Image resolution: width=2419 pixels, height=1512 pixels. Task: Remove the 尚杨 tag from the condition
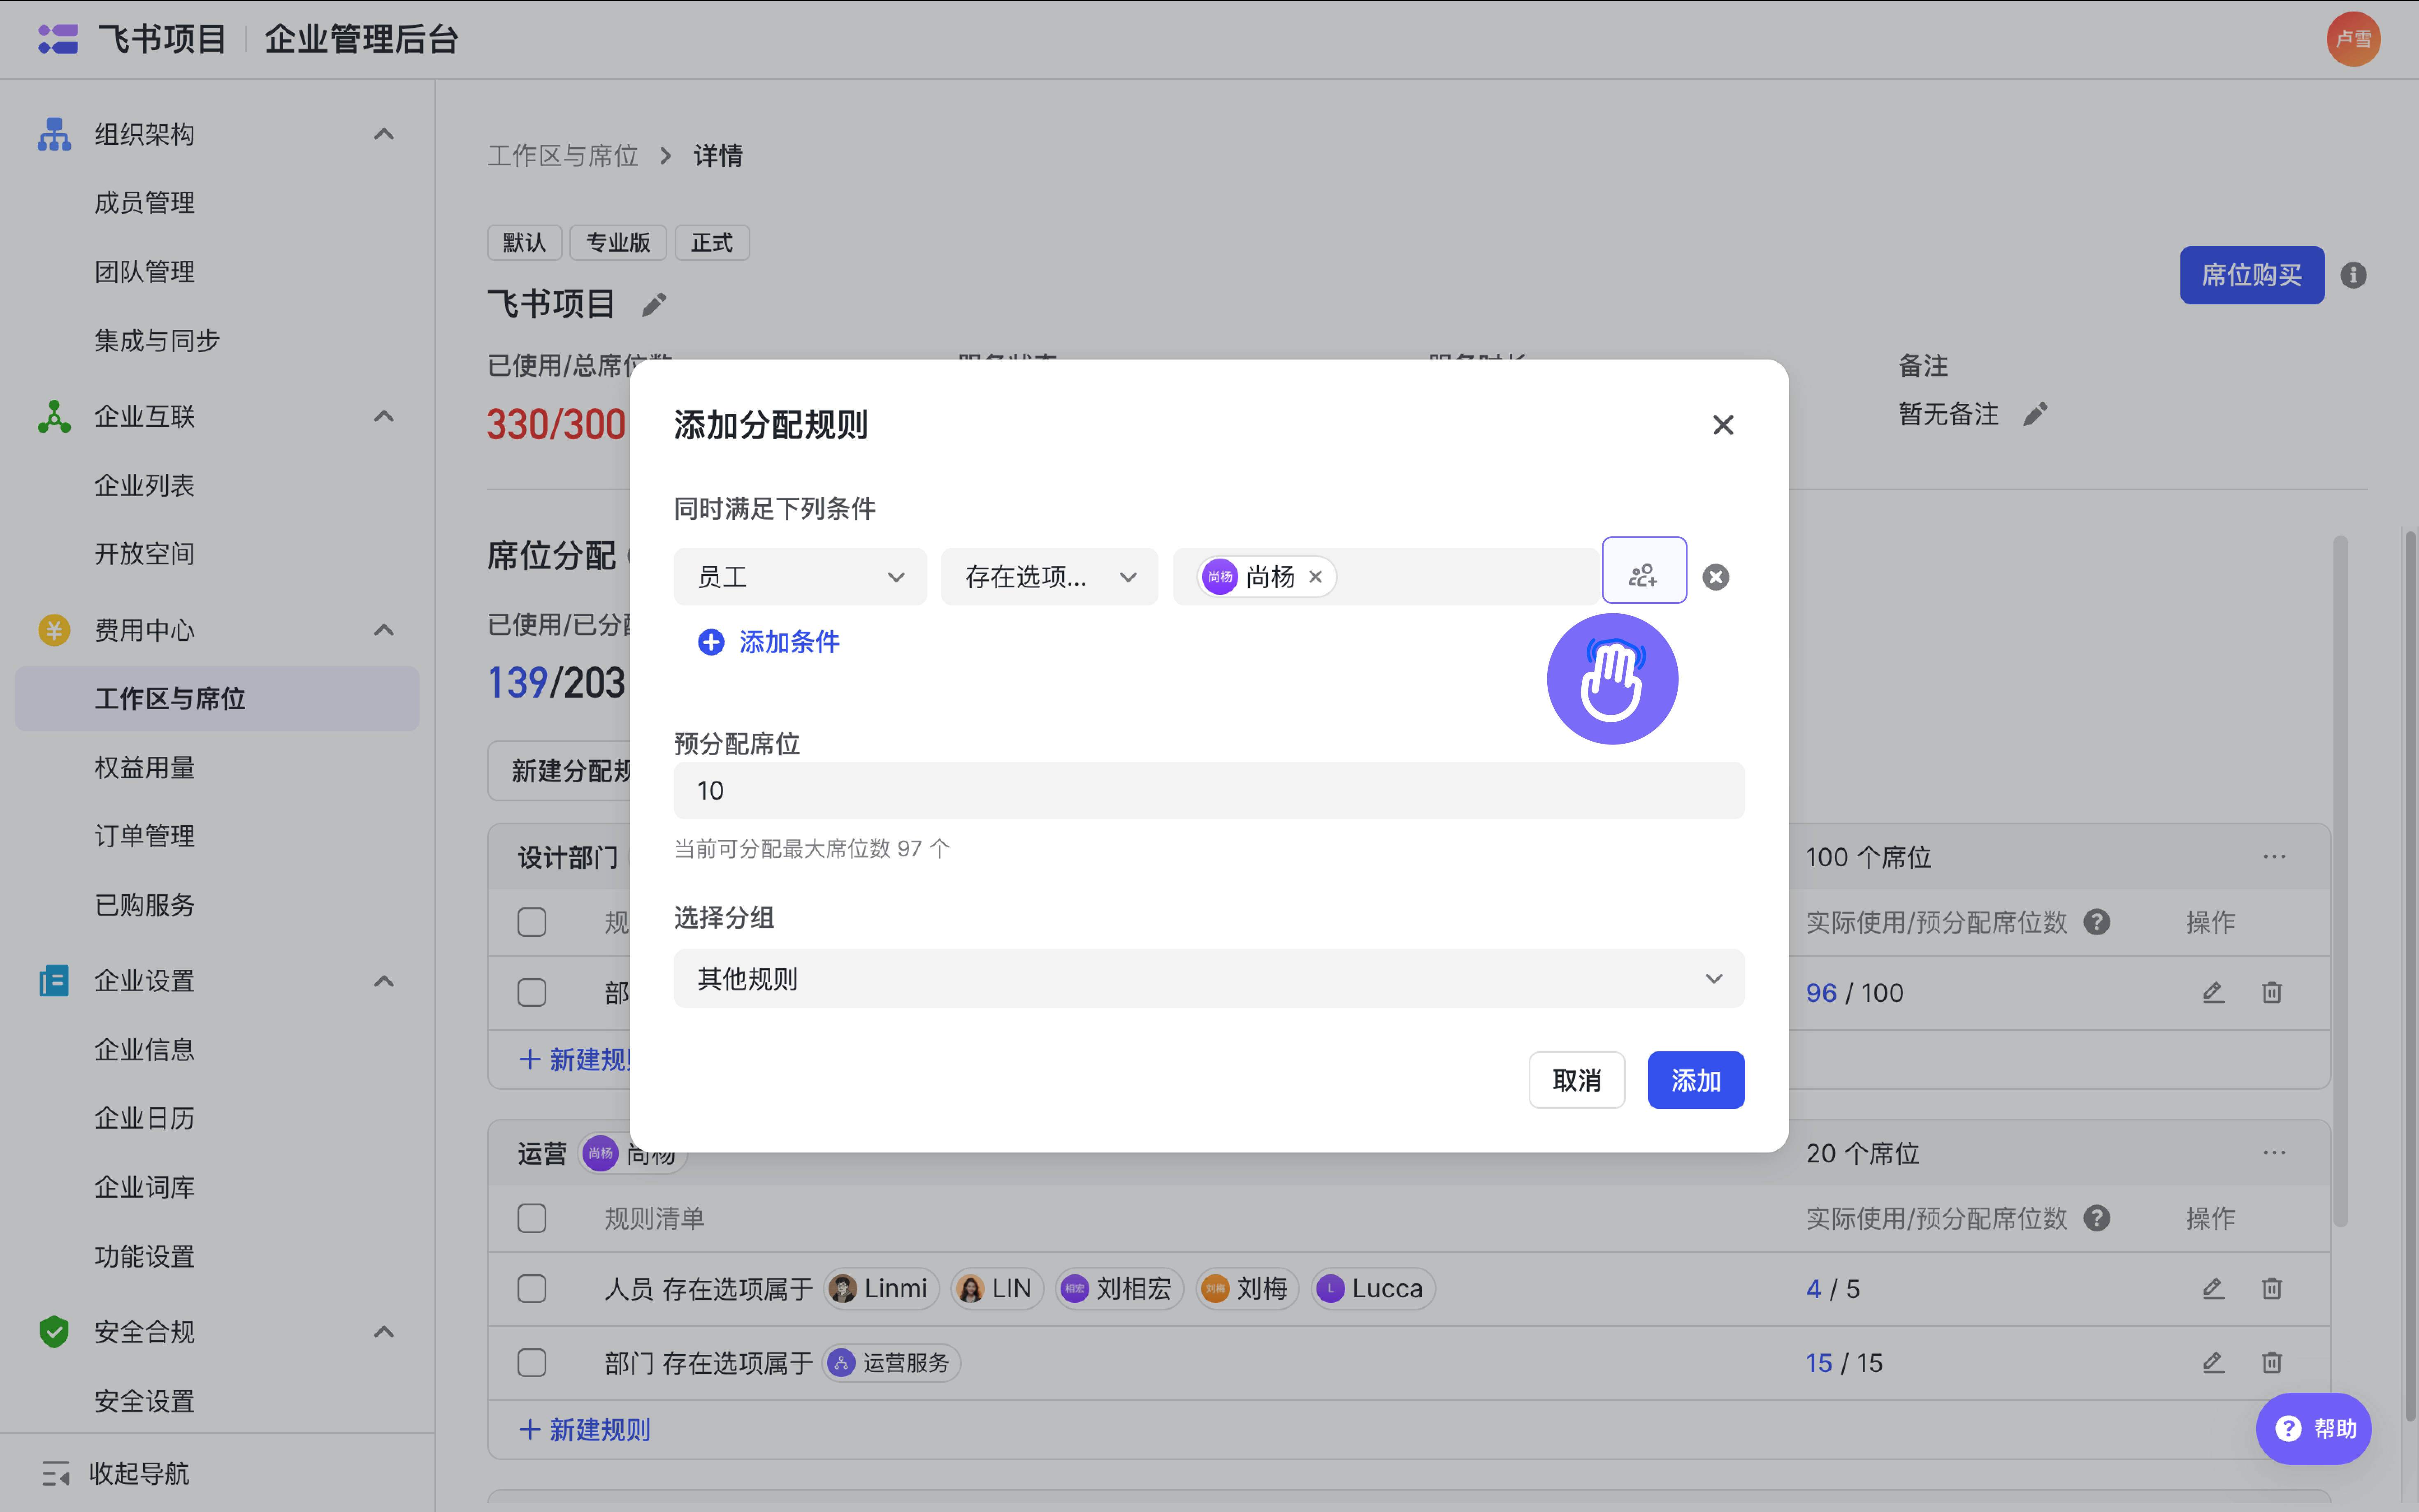pos(1316,577)
